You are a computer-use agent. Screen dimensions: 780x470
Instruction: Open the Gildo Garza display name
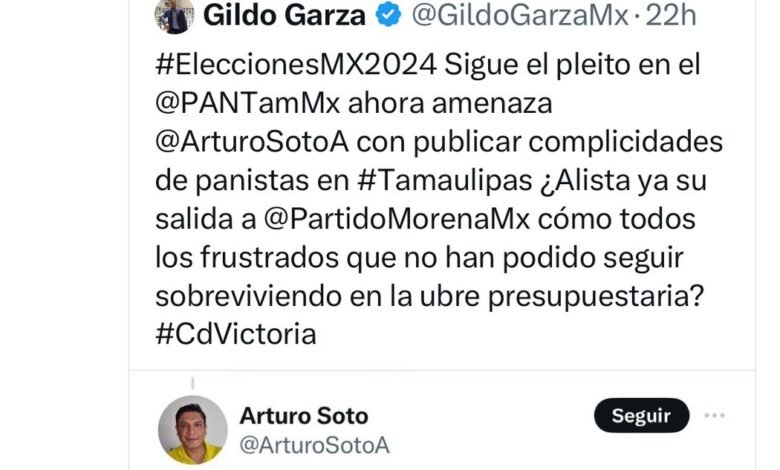pos(284,15)
